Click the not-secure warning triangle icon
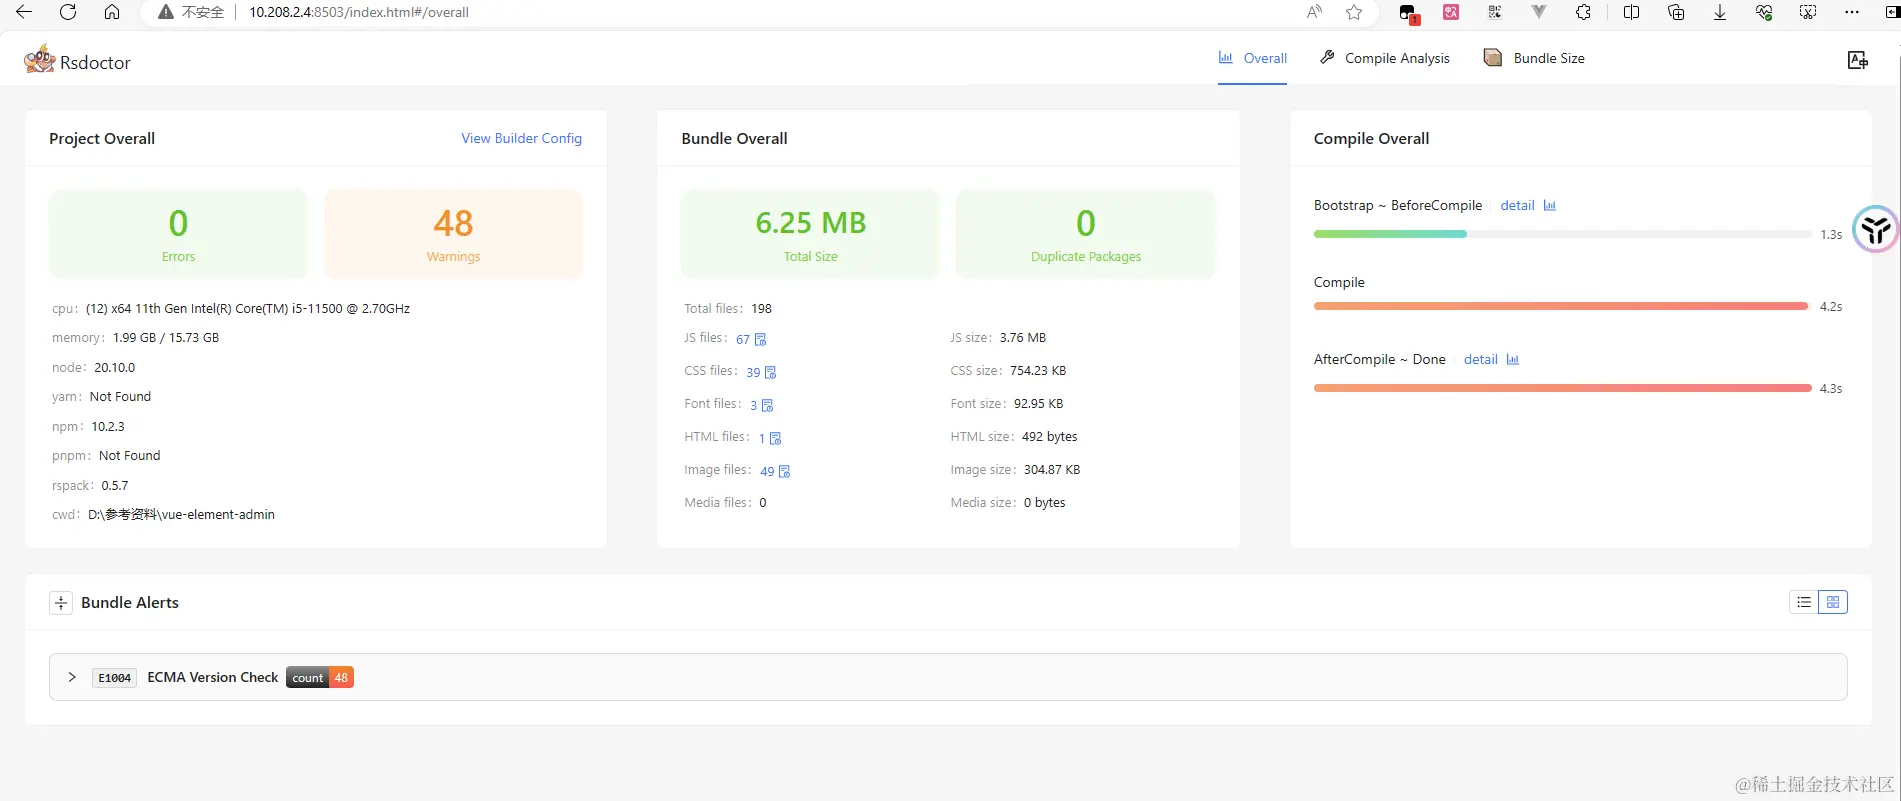Image resolution: width=1901 pixels, height=801 pixels. click(x=166, y=12)
